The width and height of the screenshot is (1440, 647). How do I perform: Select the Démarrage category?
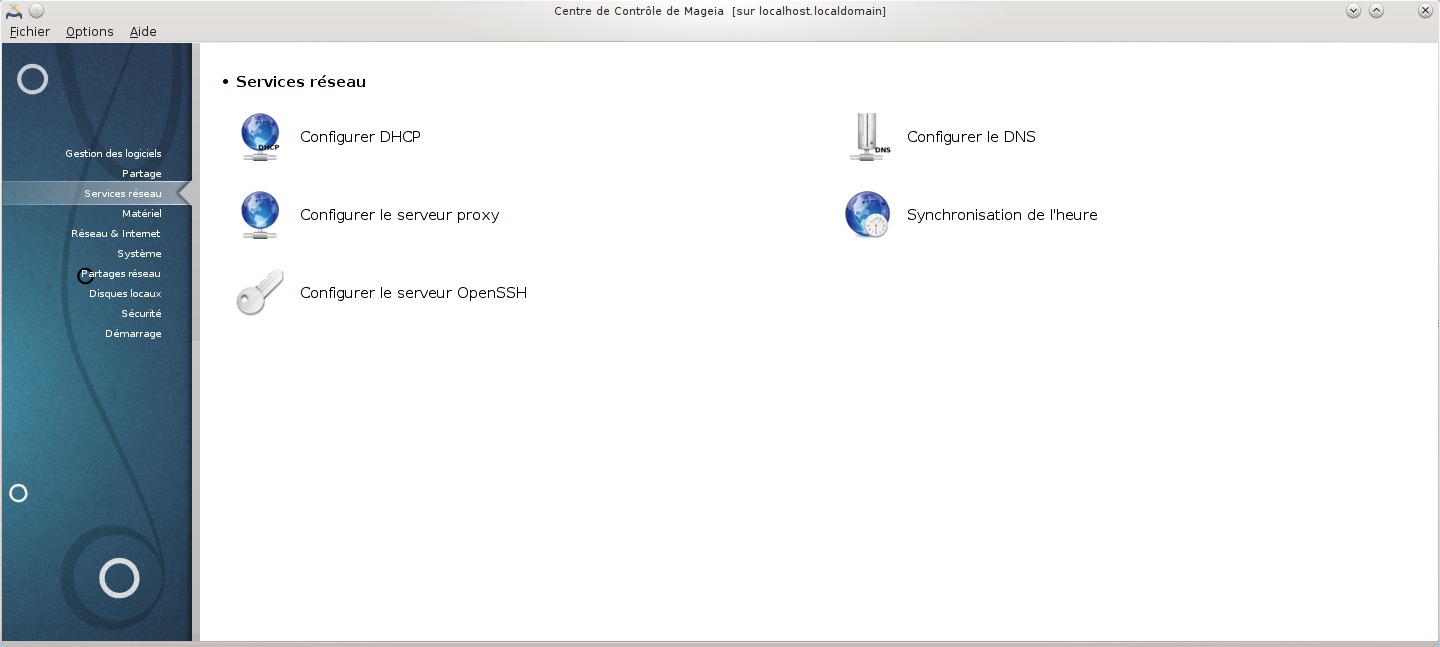pos(133,333)
